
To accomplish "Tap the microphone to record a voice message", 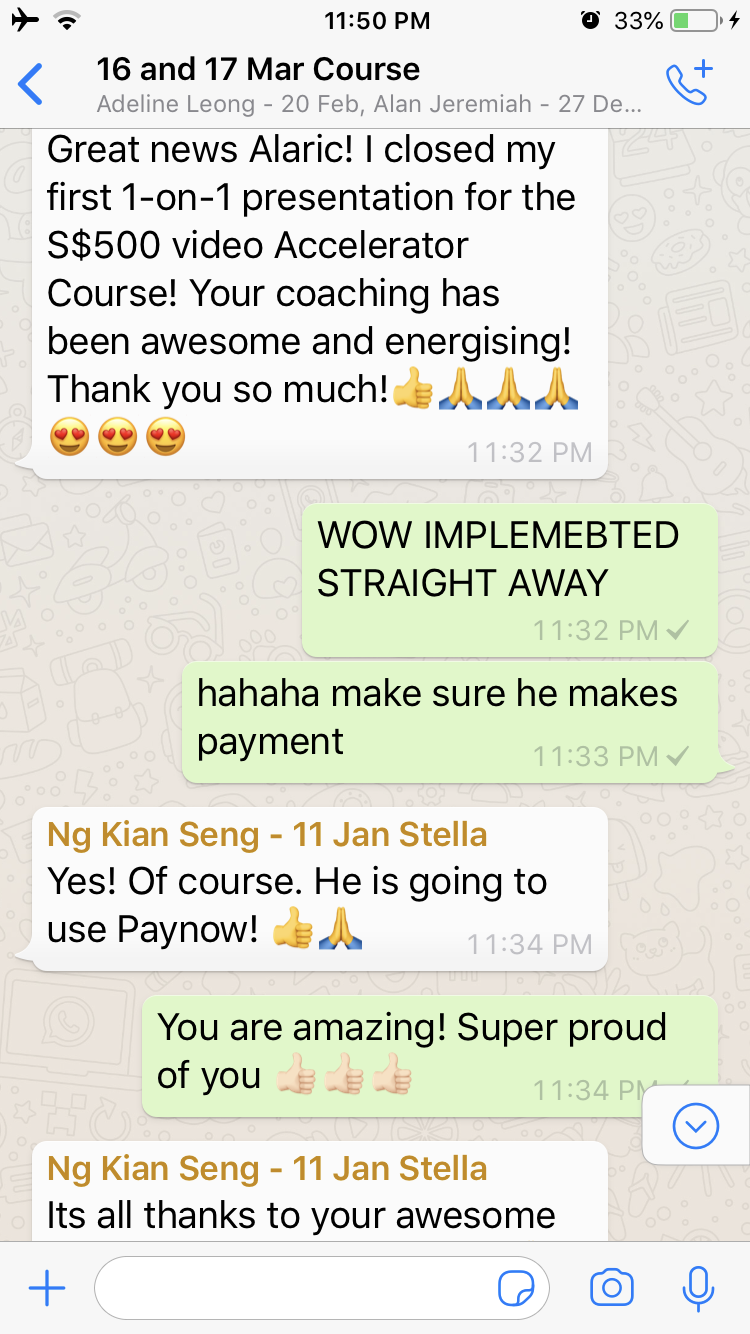I will pos(698,1288).
